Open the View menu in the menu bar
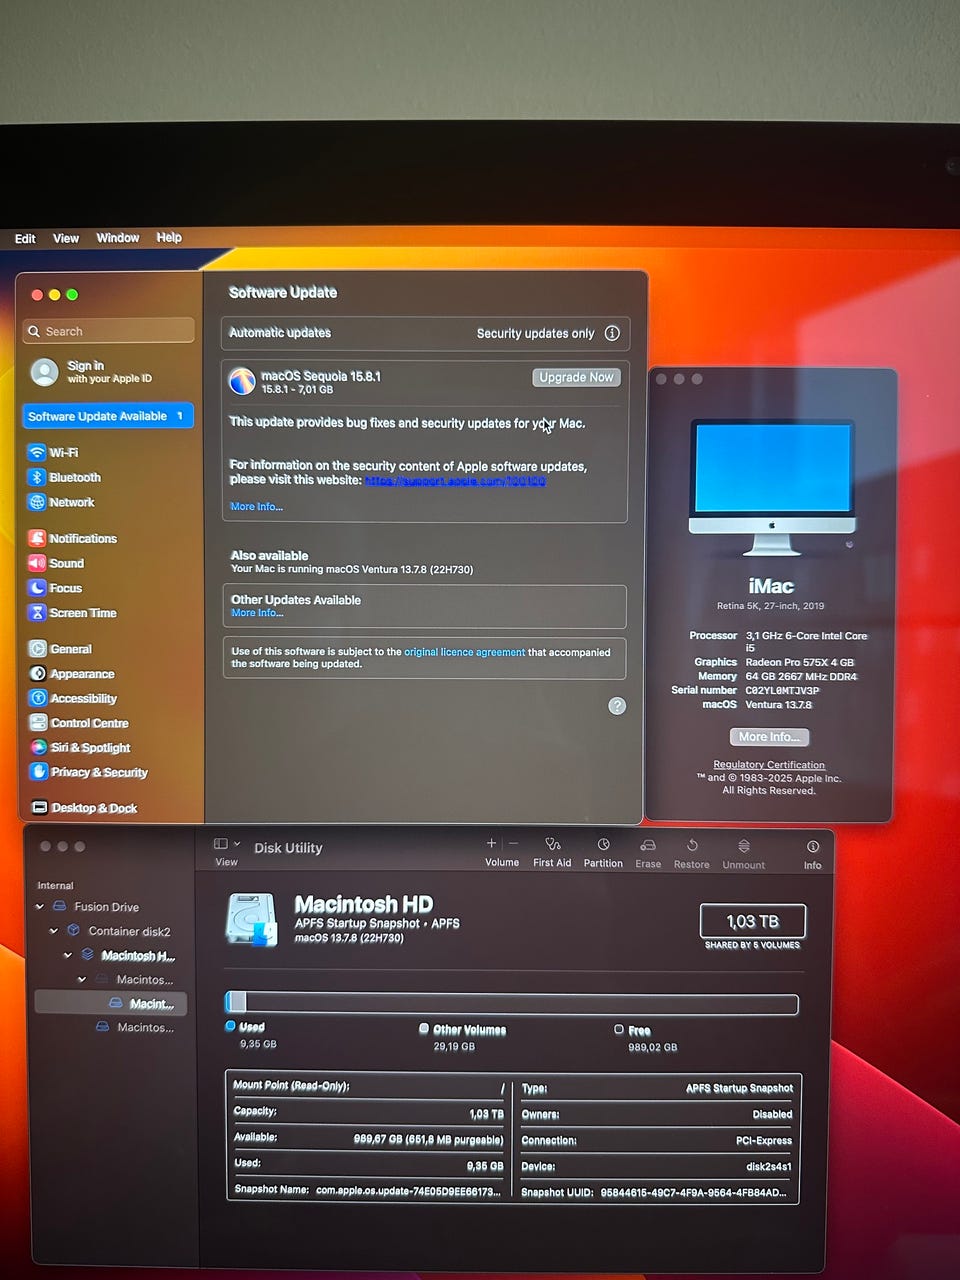 click(x=66, y=239)
